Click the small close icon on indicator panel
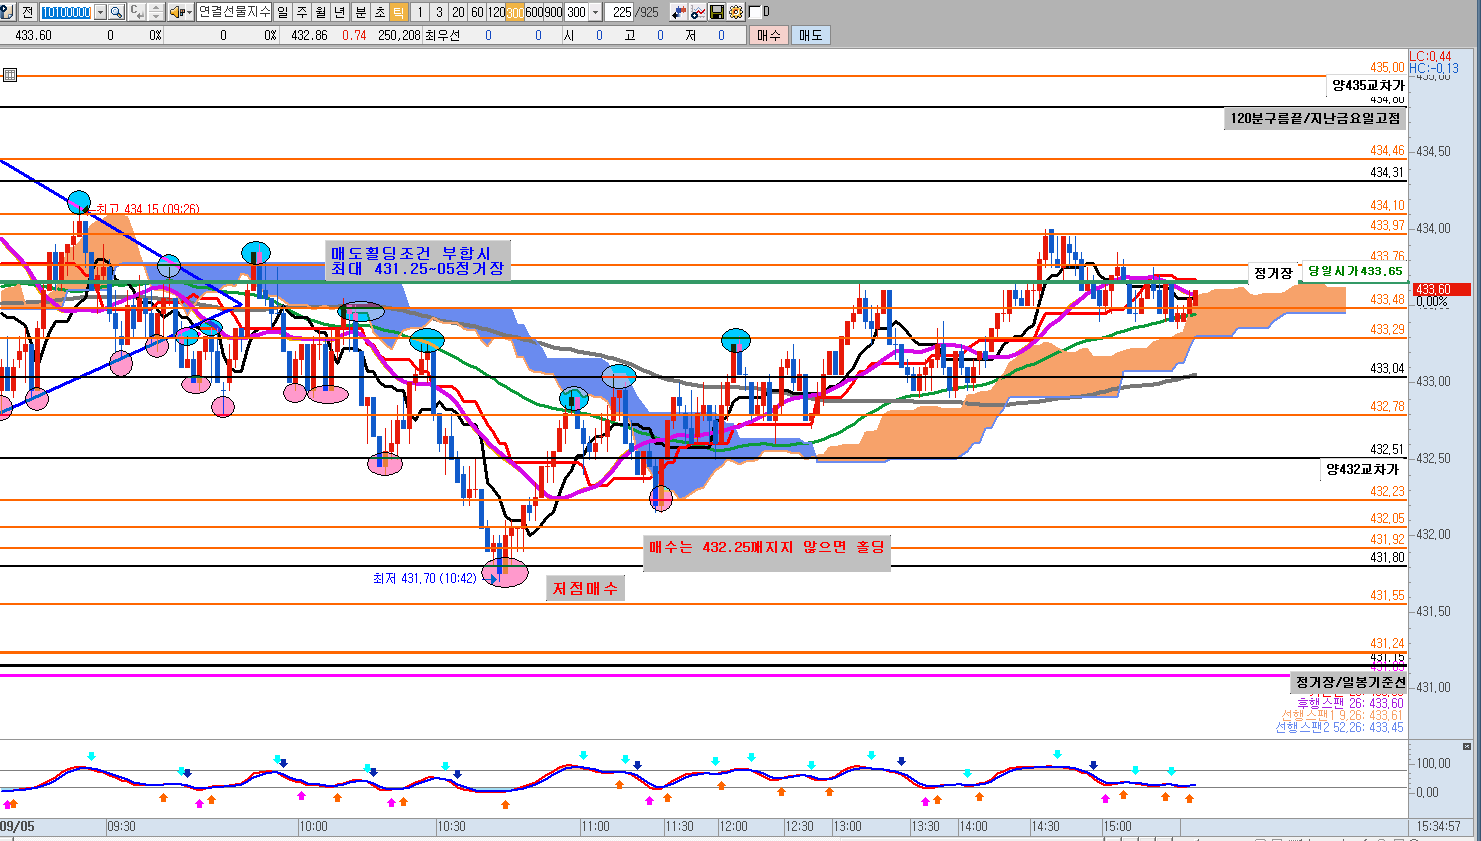The width and height of the screenshot is (1481, 841). click(1467, 746)
